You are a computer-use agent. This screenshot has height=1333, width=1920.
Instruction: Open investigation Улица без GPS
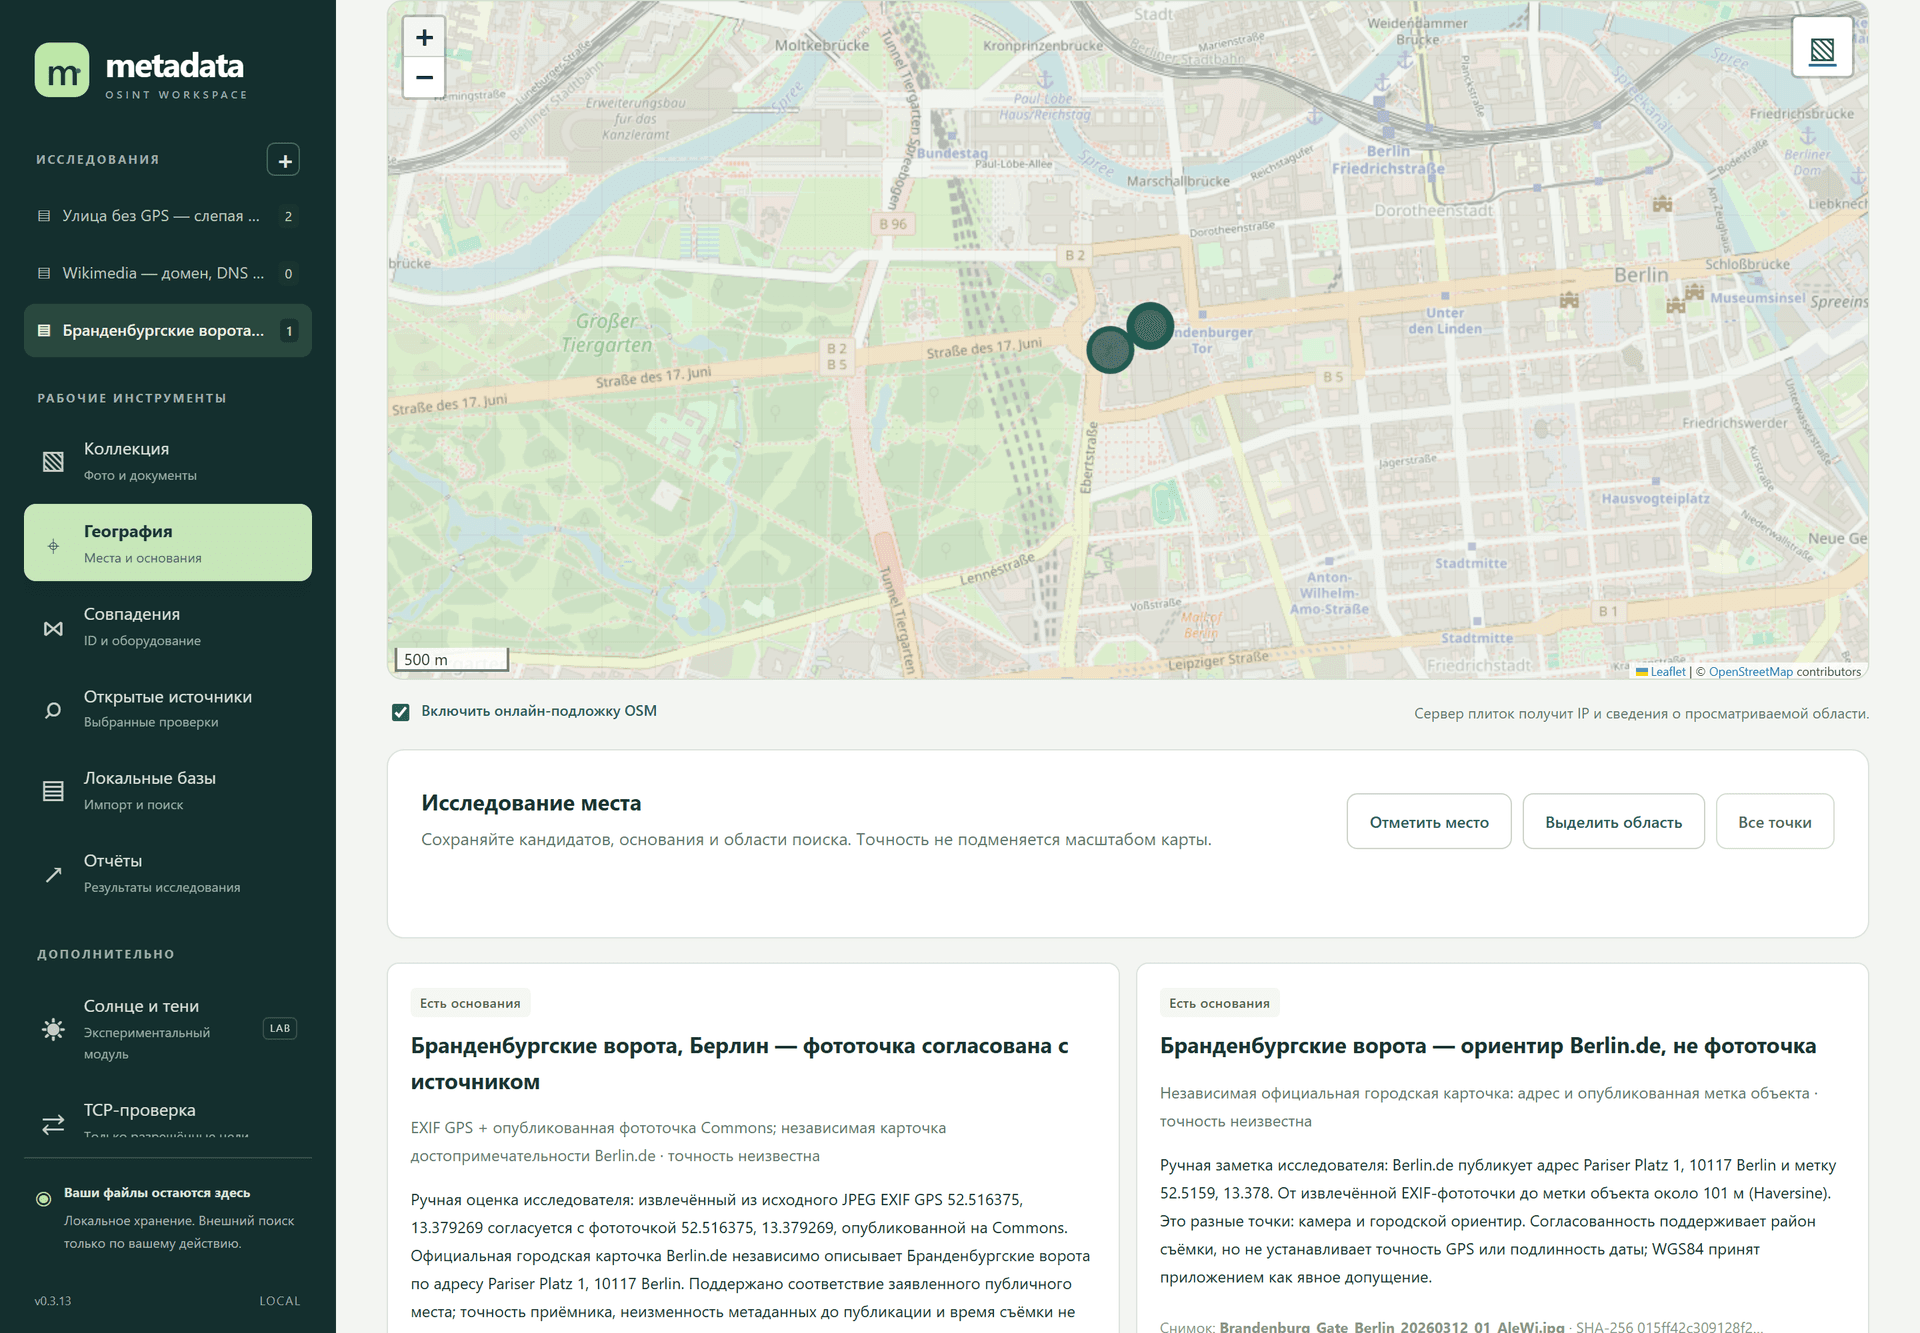[168, 216]
